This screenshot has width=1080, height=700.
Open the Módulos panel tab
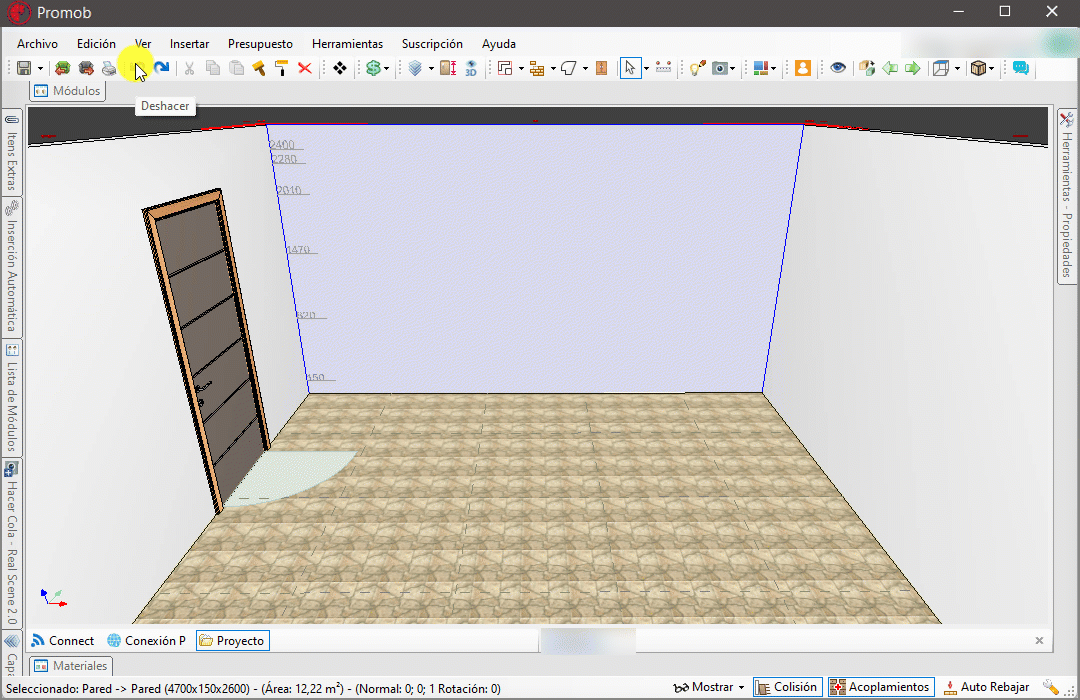(68, 91)
